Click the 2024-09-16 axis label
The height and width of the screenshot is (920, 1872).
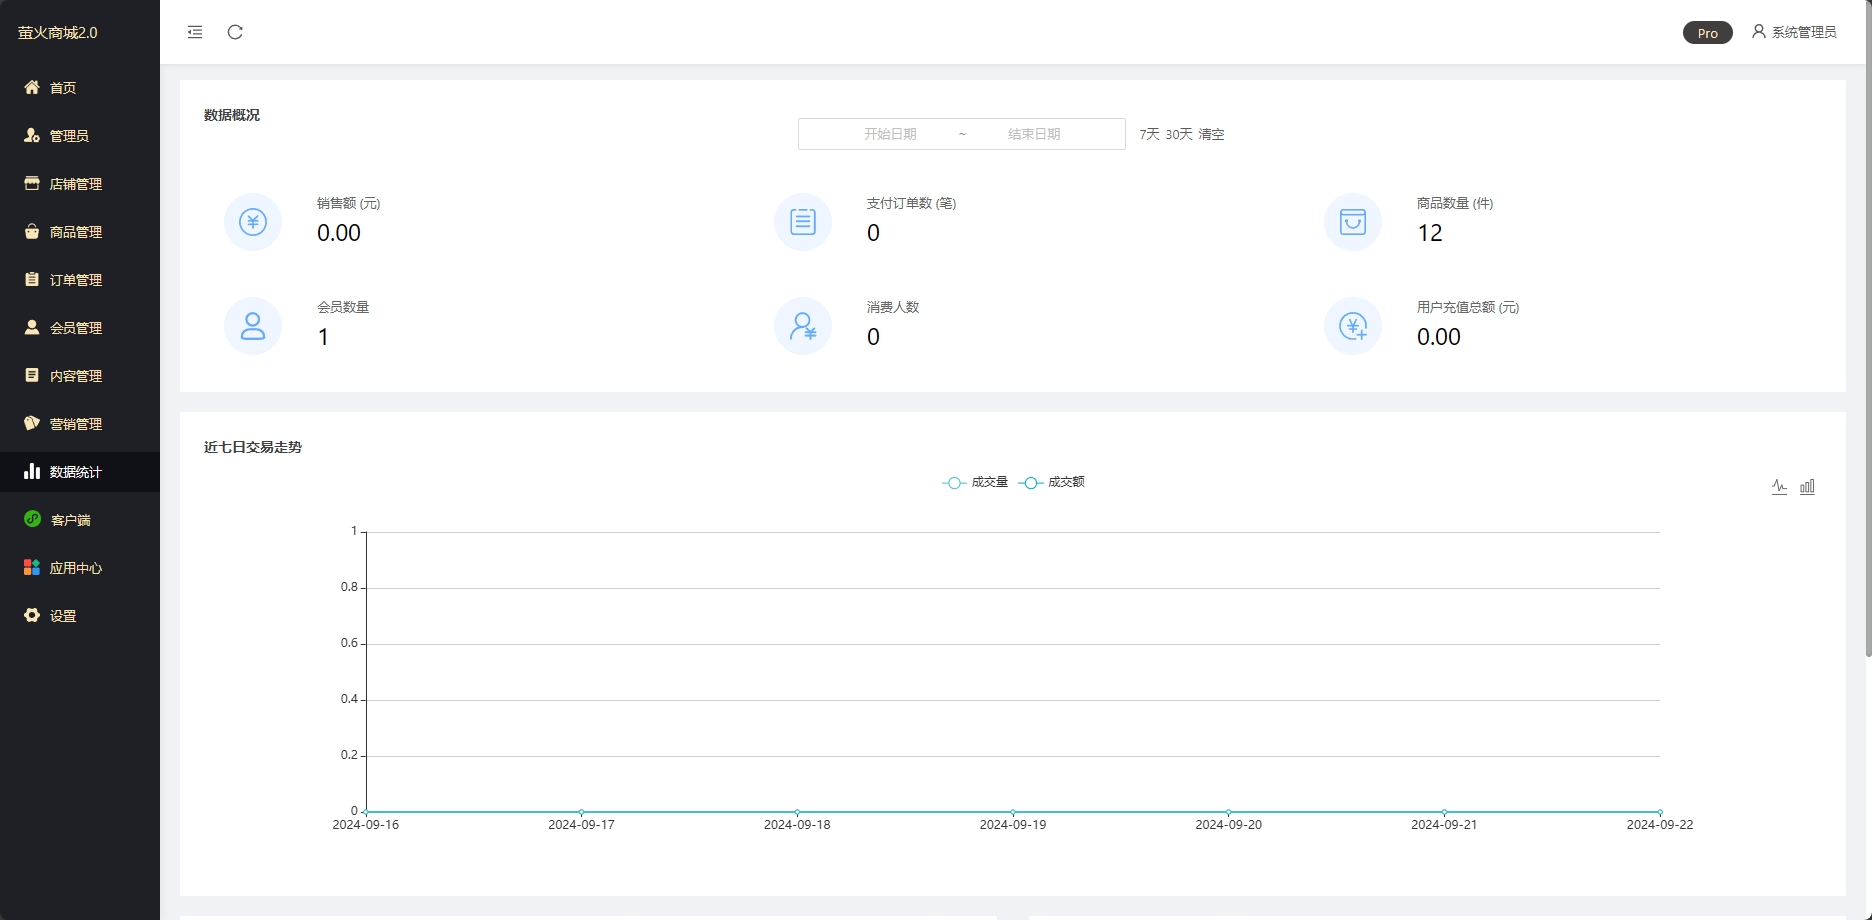click(x=366, y=825)
